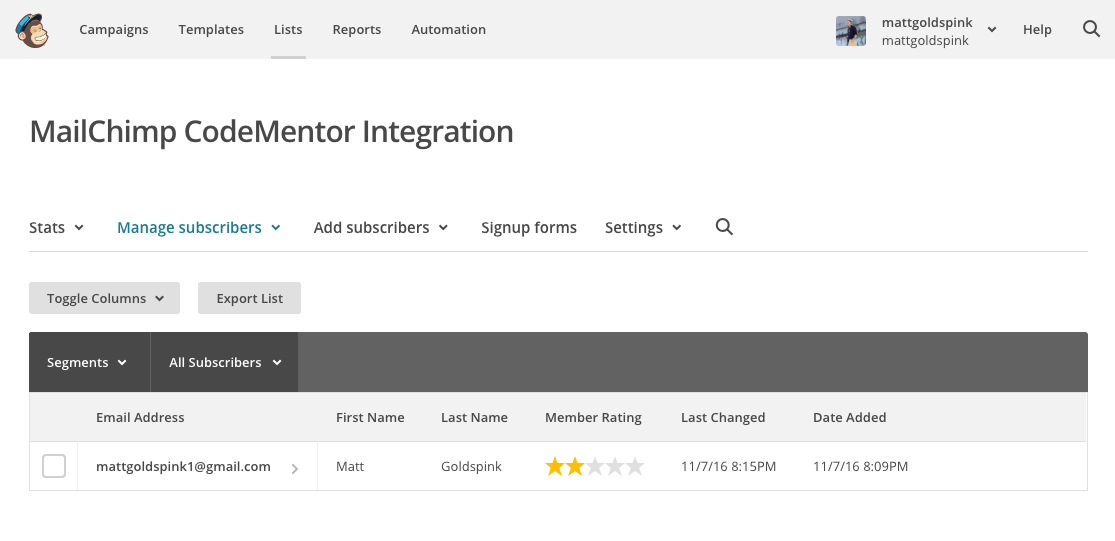
Task: Click the member rating stars for Matt
Action: [594, 467]
